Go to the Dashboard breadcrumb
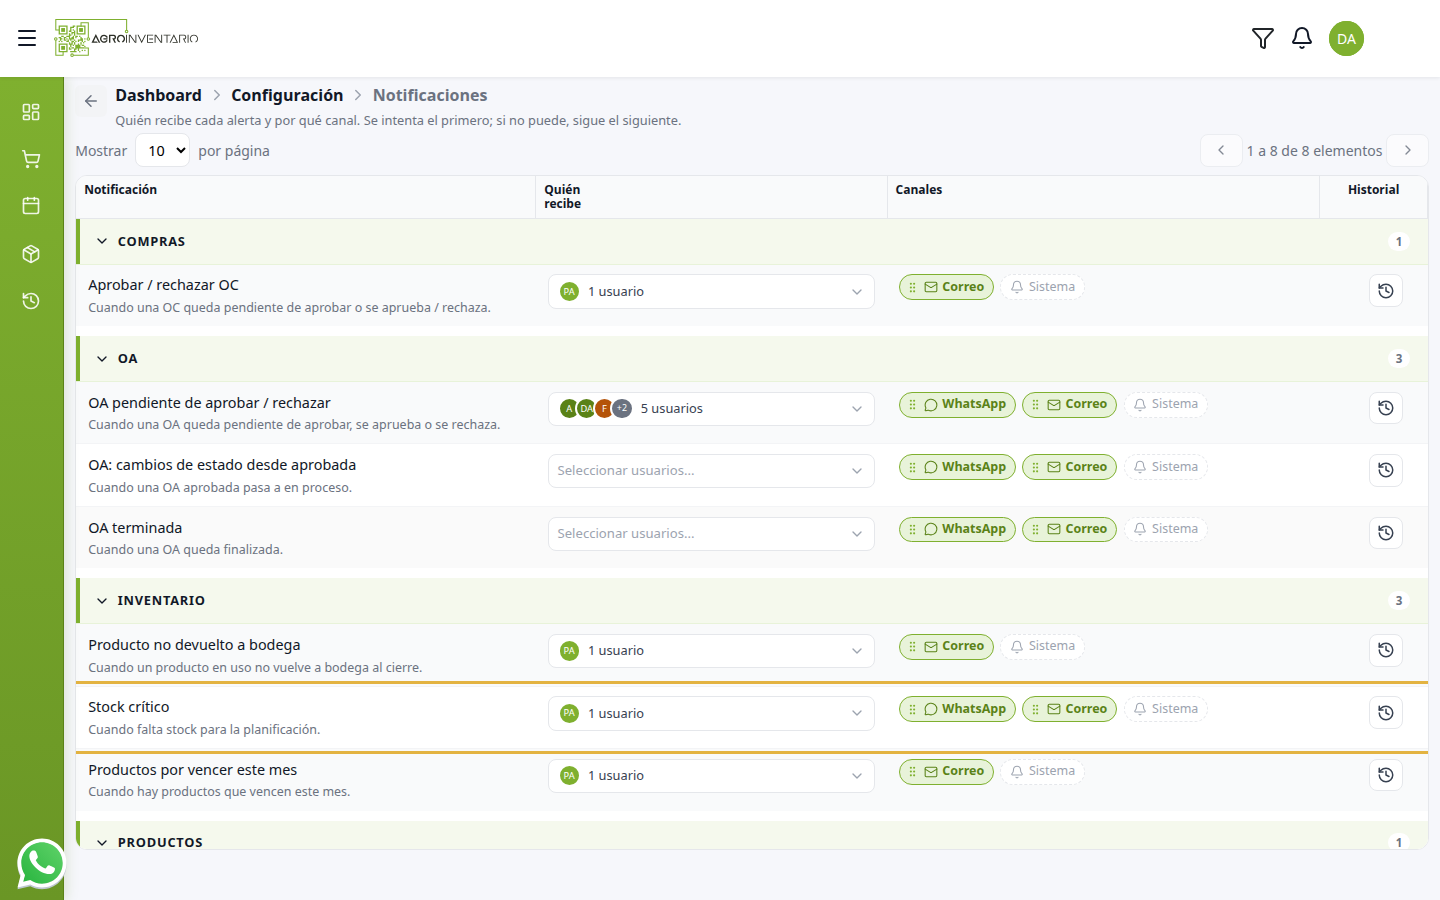Image resolution: width=1440 pixels, height=900 pixels. coord(158,95)
